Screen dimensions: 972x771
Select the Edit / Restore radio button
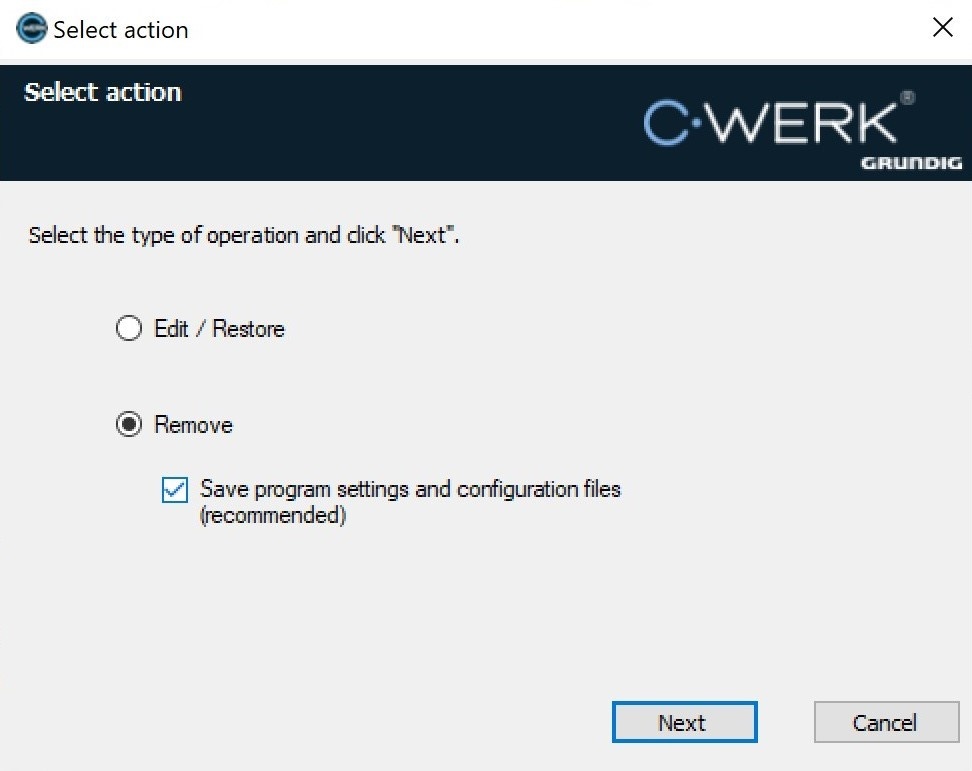(x=129, y=329)
